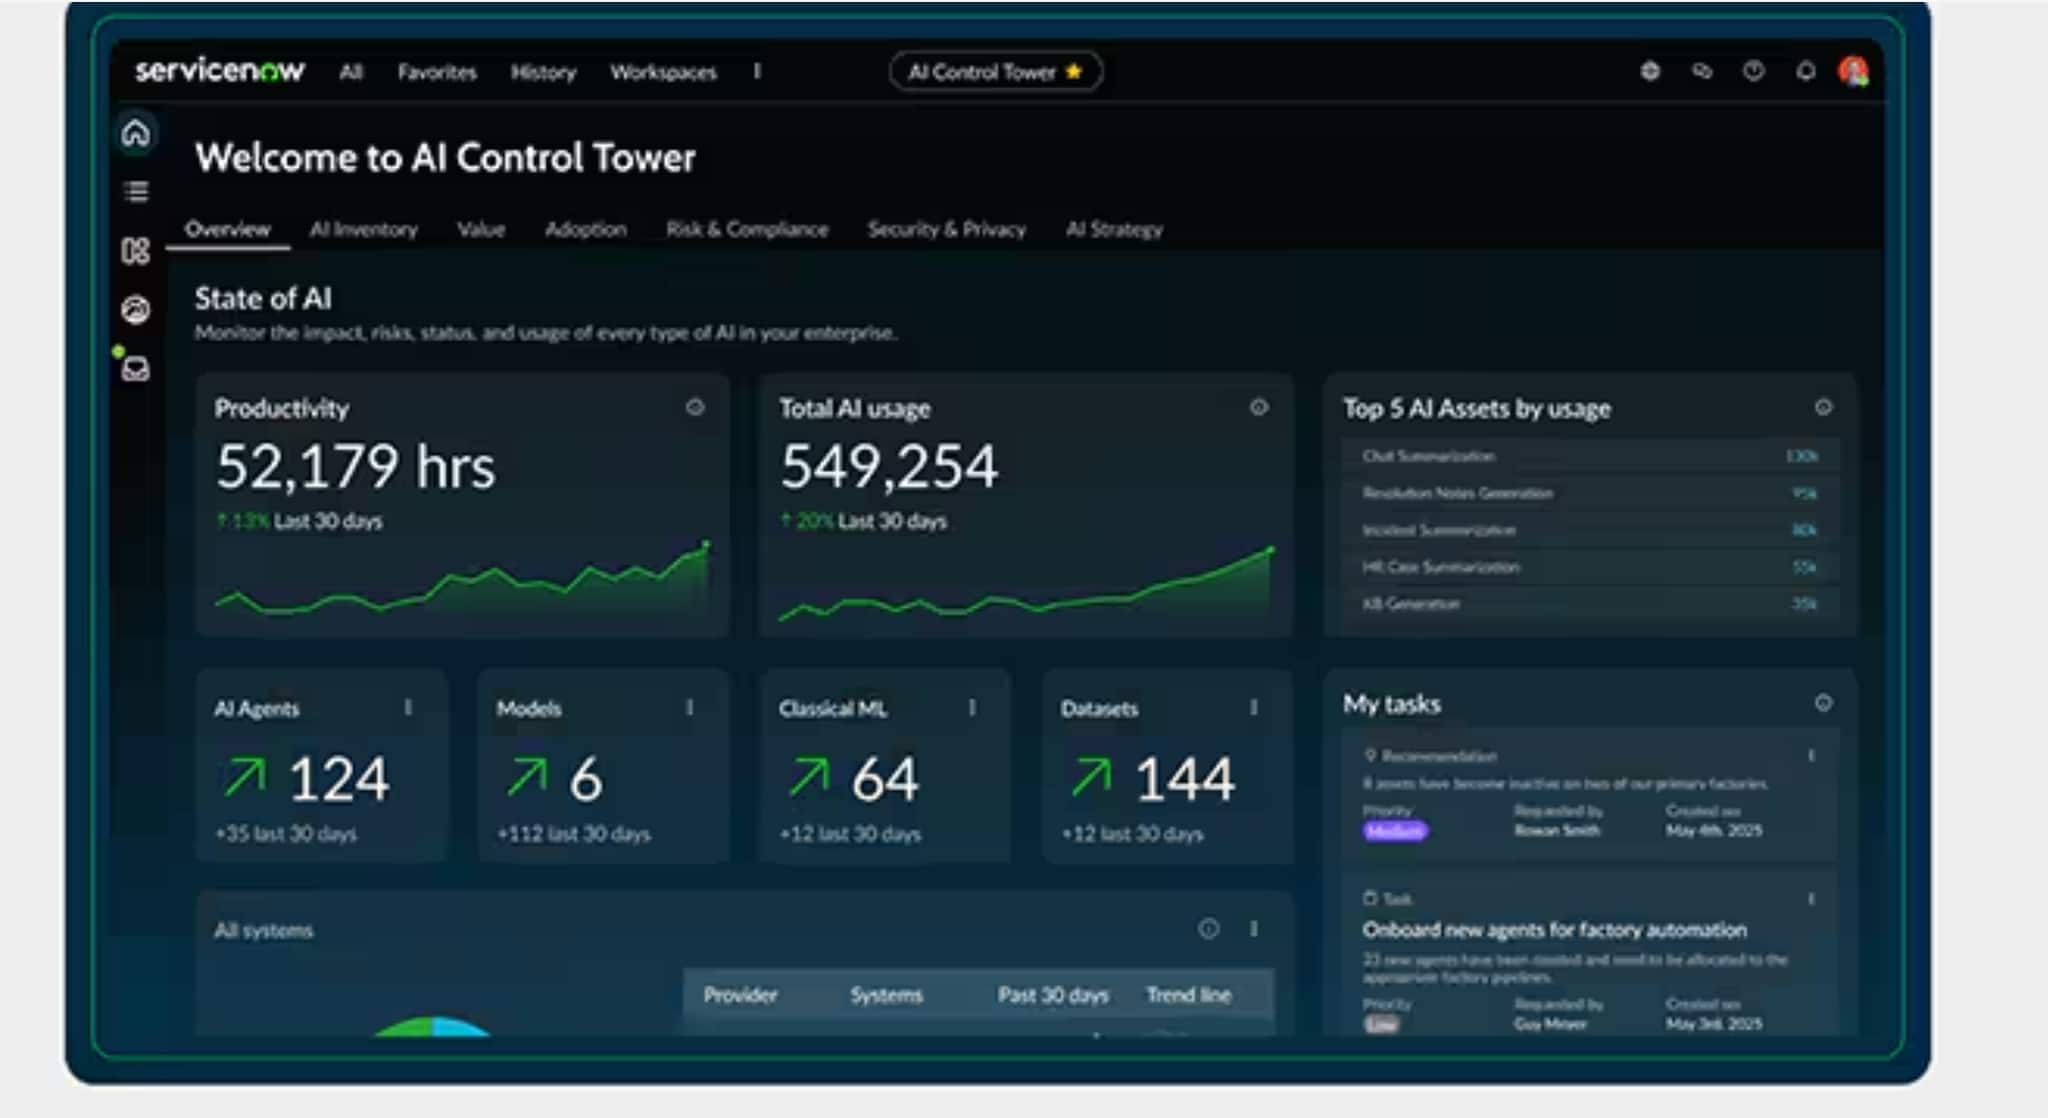Viewport: 2048px width, 1118px height.
Task: Open All systems info icon
Action: pyautogui.click(x=1208, y=929)
